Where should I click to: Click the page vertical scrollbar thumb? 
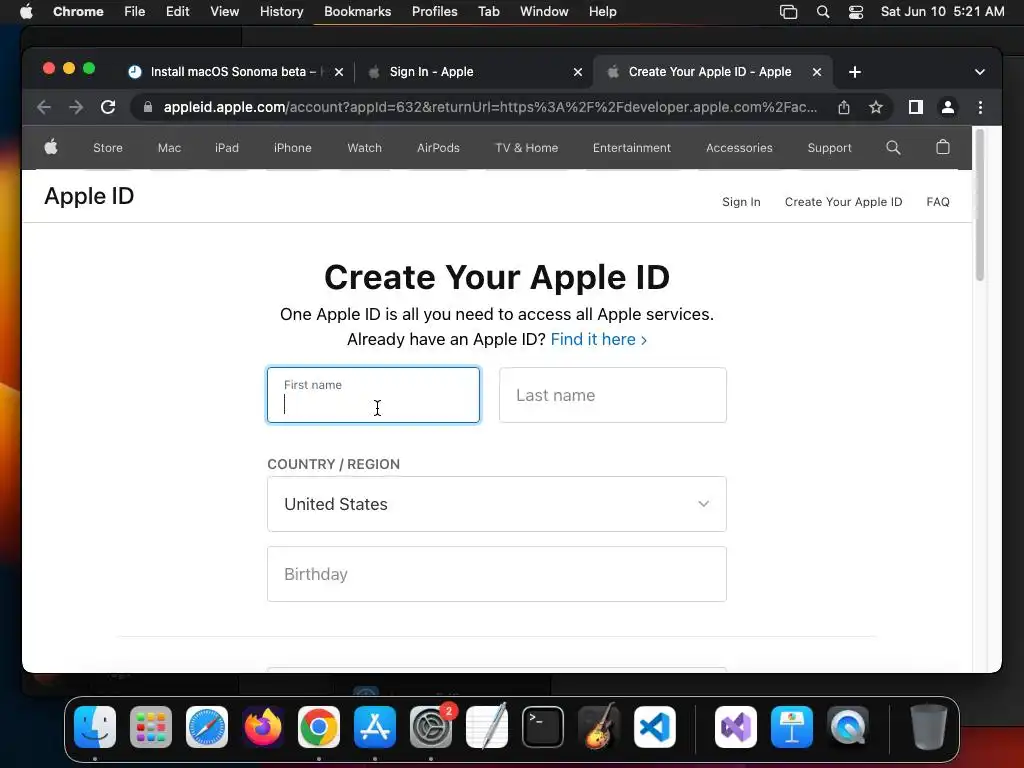[x=979, y=206]
